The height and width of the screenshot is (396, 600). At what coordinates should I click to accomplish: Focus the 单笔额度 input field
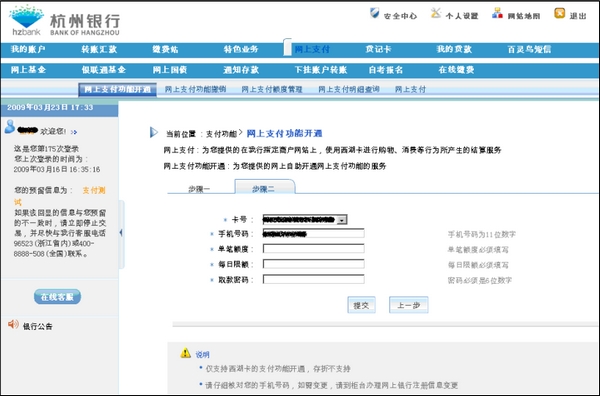pyautogui.click(x=313, y=249)
